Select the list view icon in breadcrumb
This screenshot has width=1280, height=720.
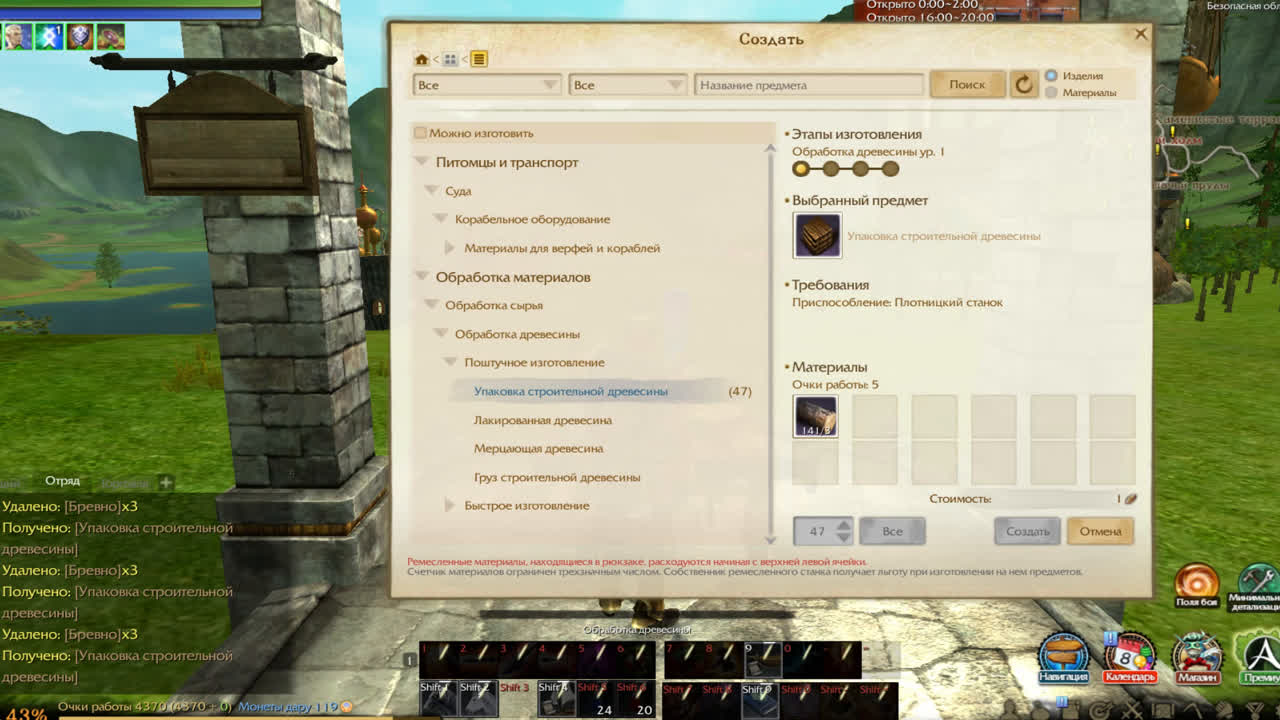pyautogui.click(x=479, y=59)
